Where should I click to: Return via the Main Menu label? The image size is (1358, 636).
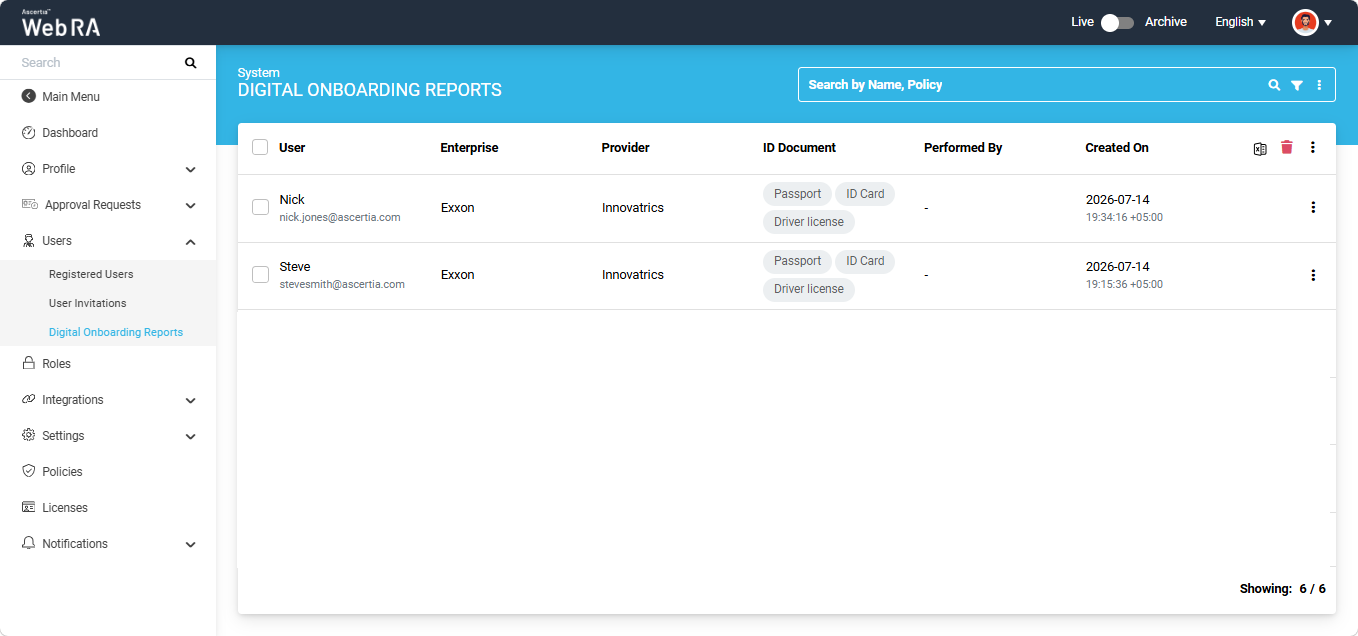pyautogui.click(x=71, y=97)
